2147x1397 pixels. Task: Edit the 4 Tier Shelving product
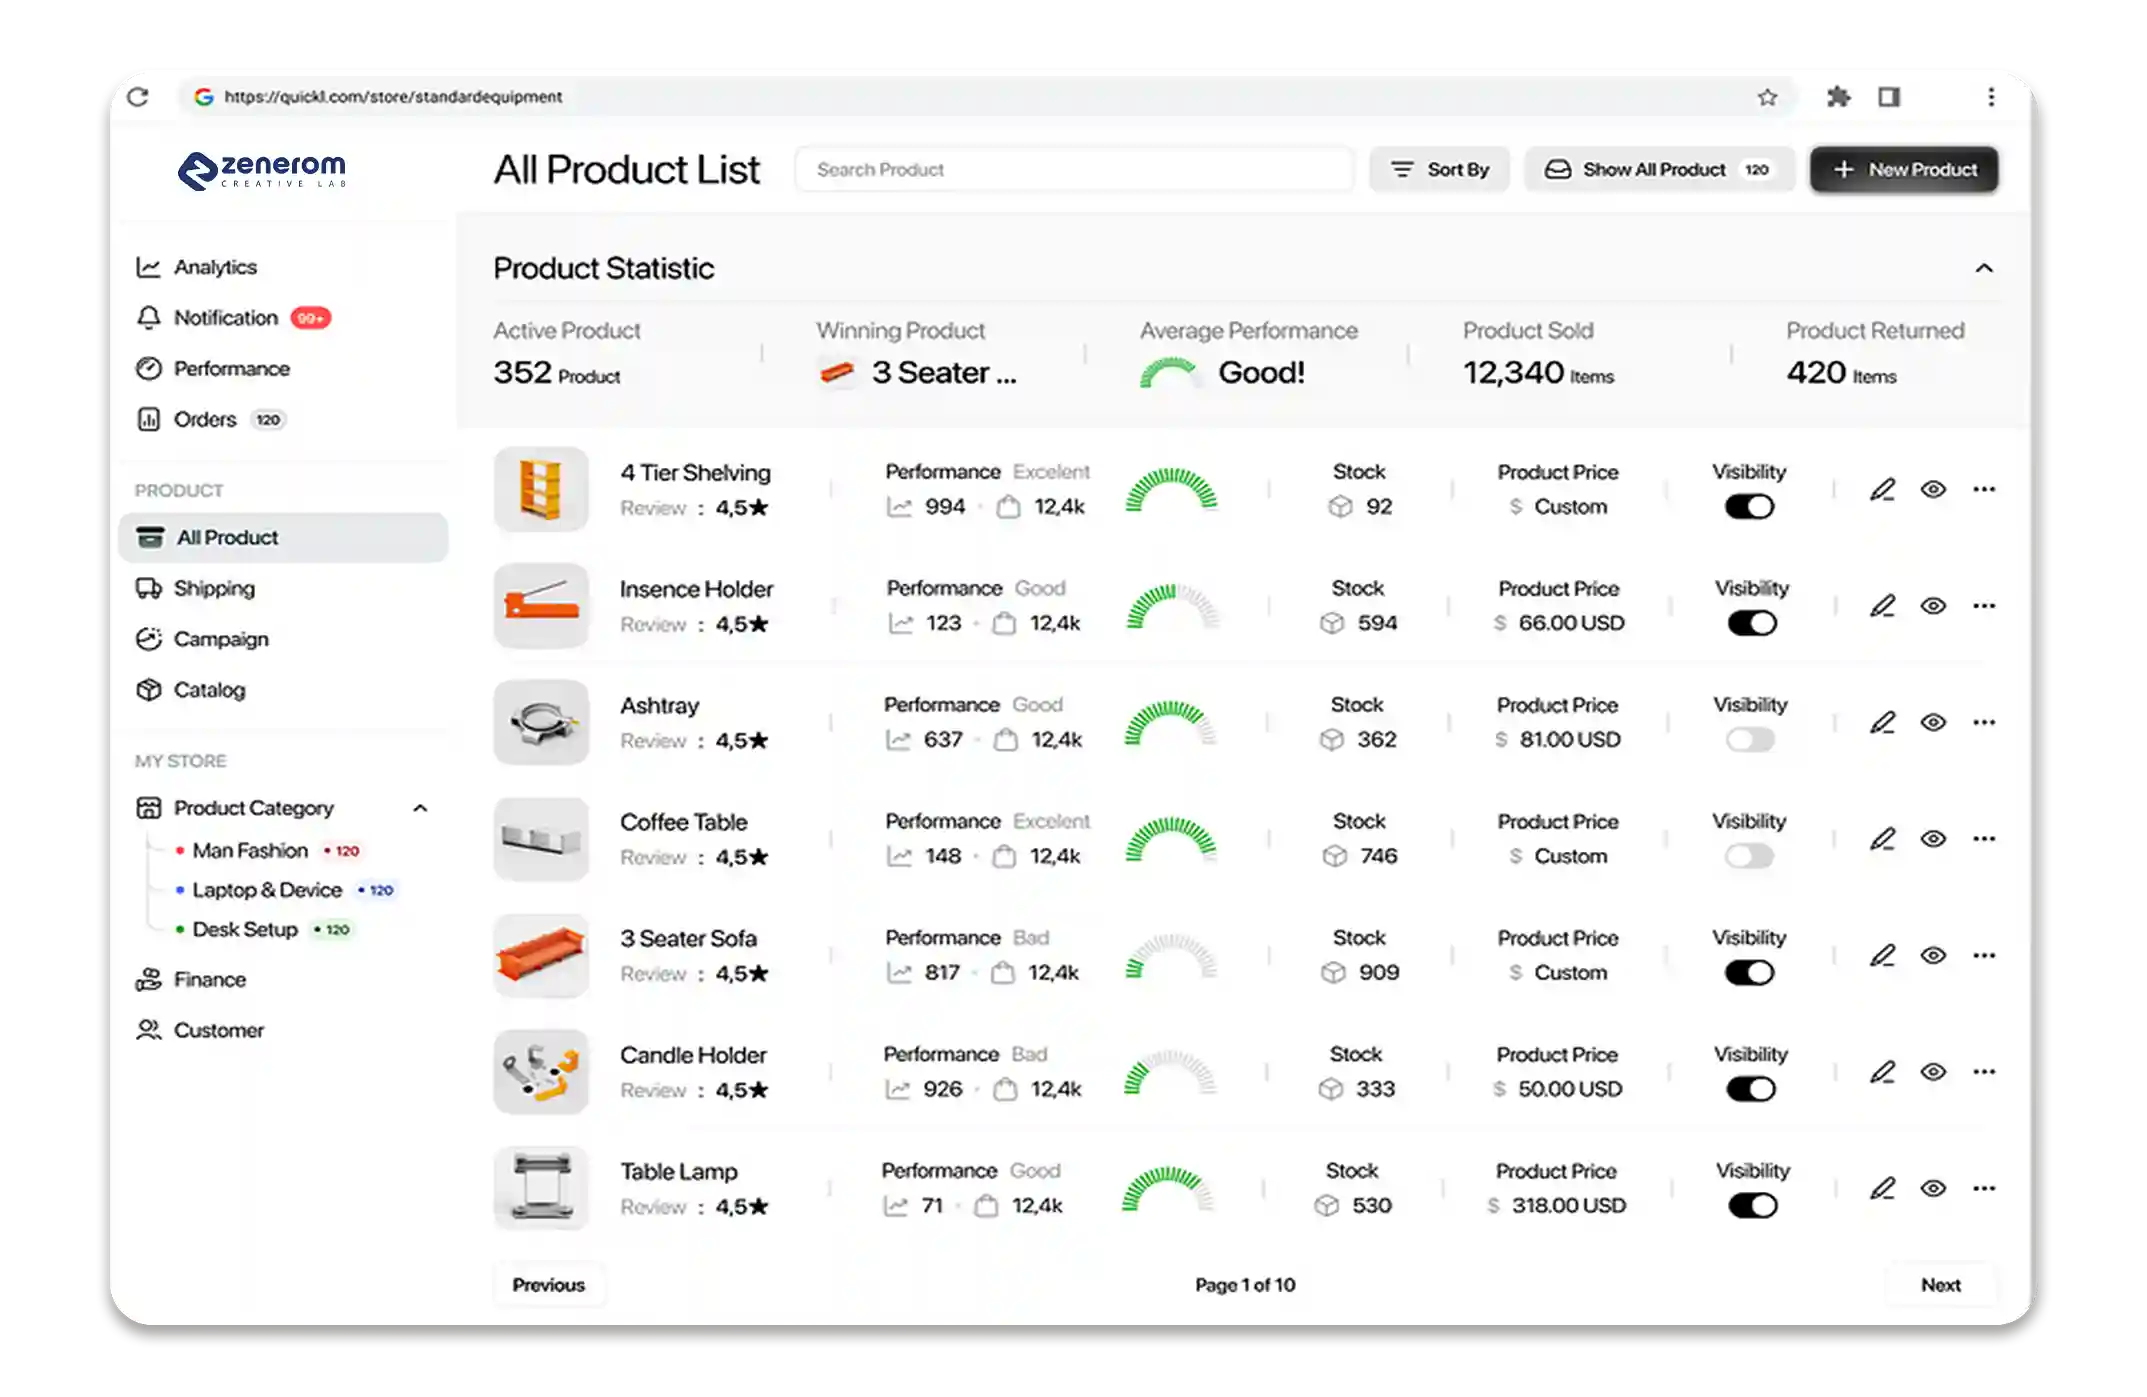[1883, 489]
